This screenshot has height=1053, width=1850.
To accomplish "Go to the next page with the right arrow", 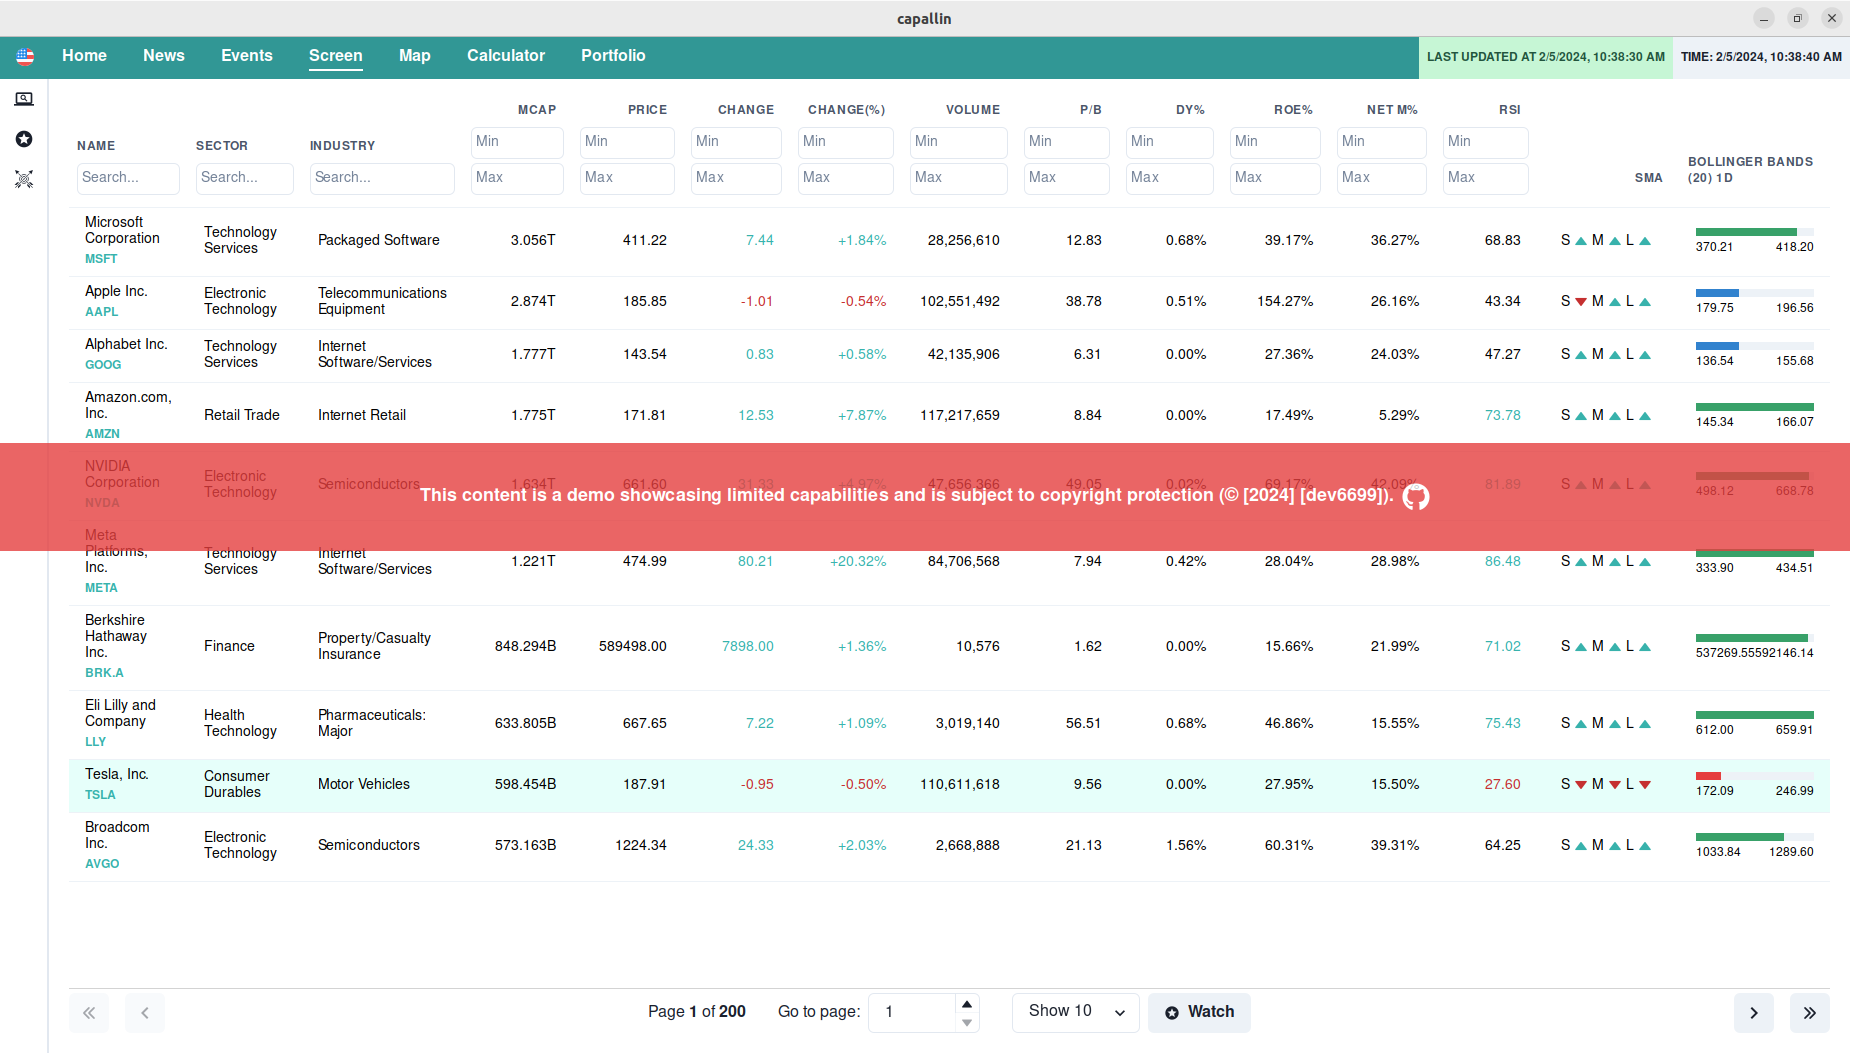I will (x=1753, y=1013).
